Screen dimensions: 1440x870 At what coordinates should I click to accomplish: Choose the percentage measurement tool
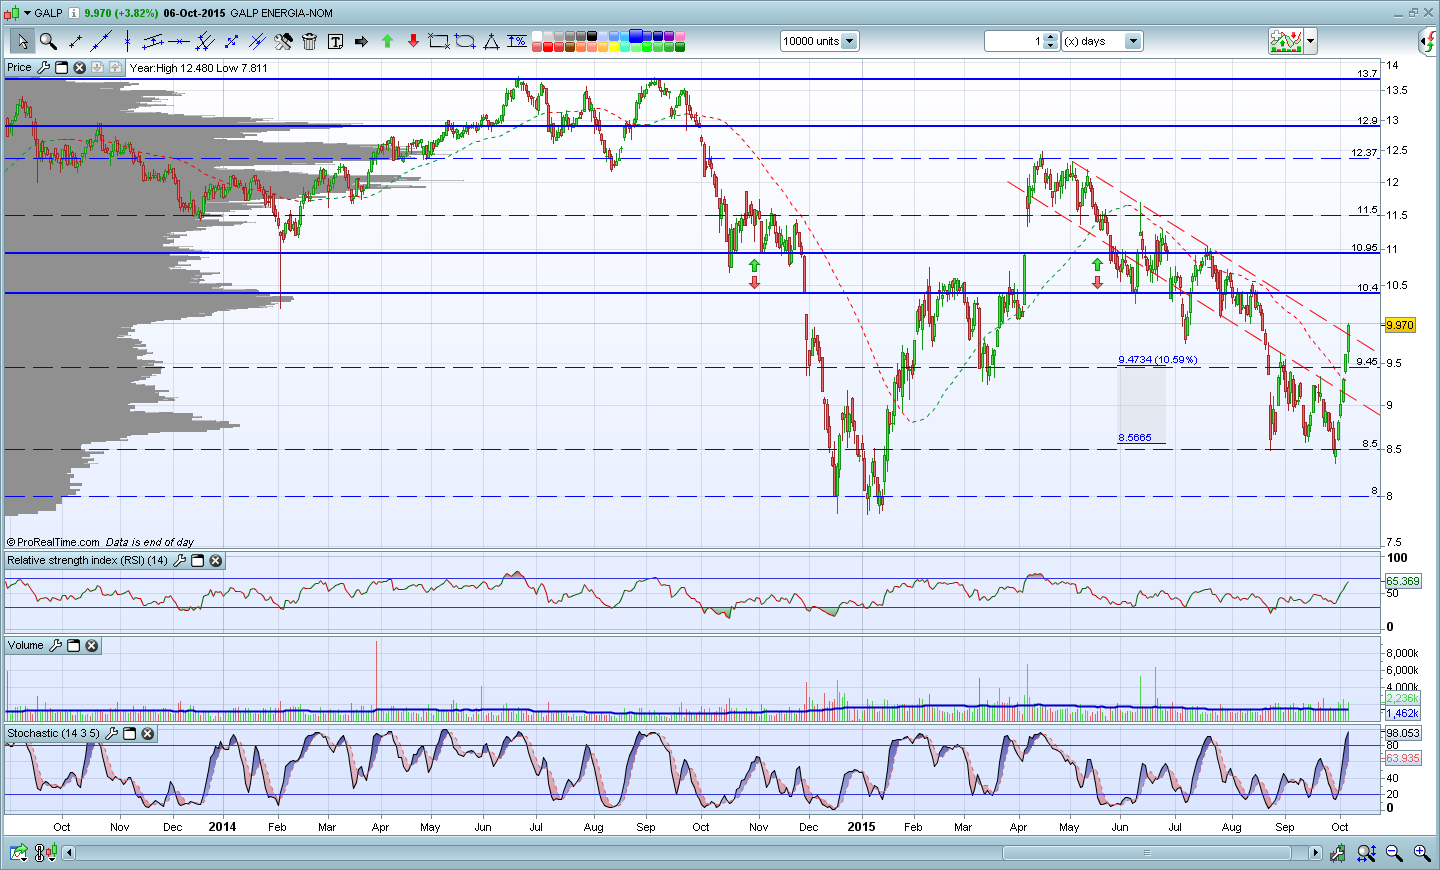(x=517, y=41)
